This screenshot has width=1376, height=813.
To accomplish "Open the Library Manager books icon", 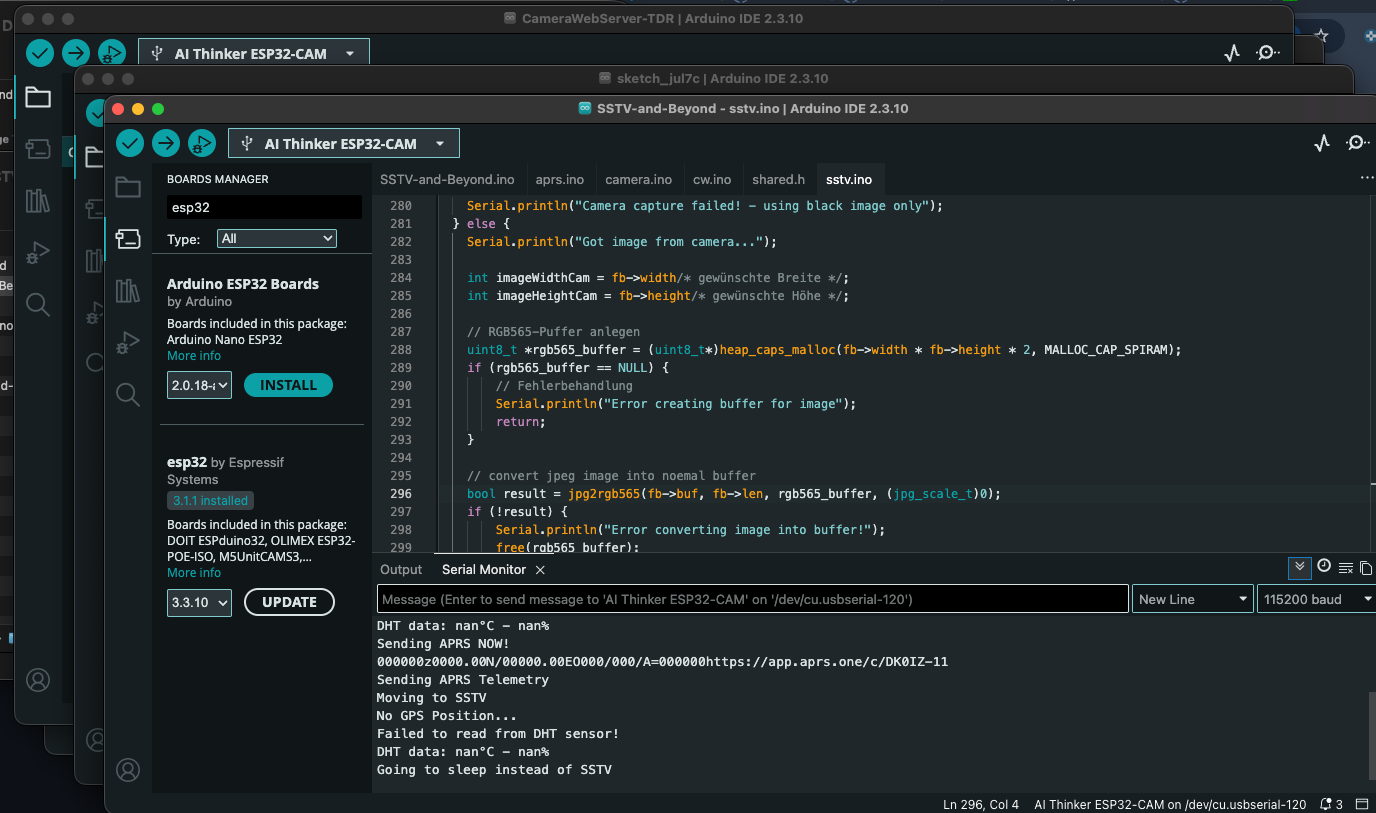I will click(x=128, y=291).
